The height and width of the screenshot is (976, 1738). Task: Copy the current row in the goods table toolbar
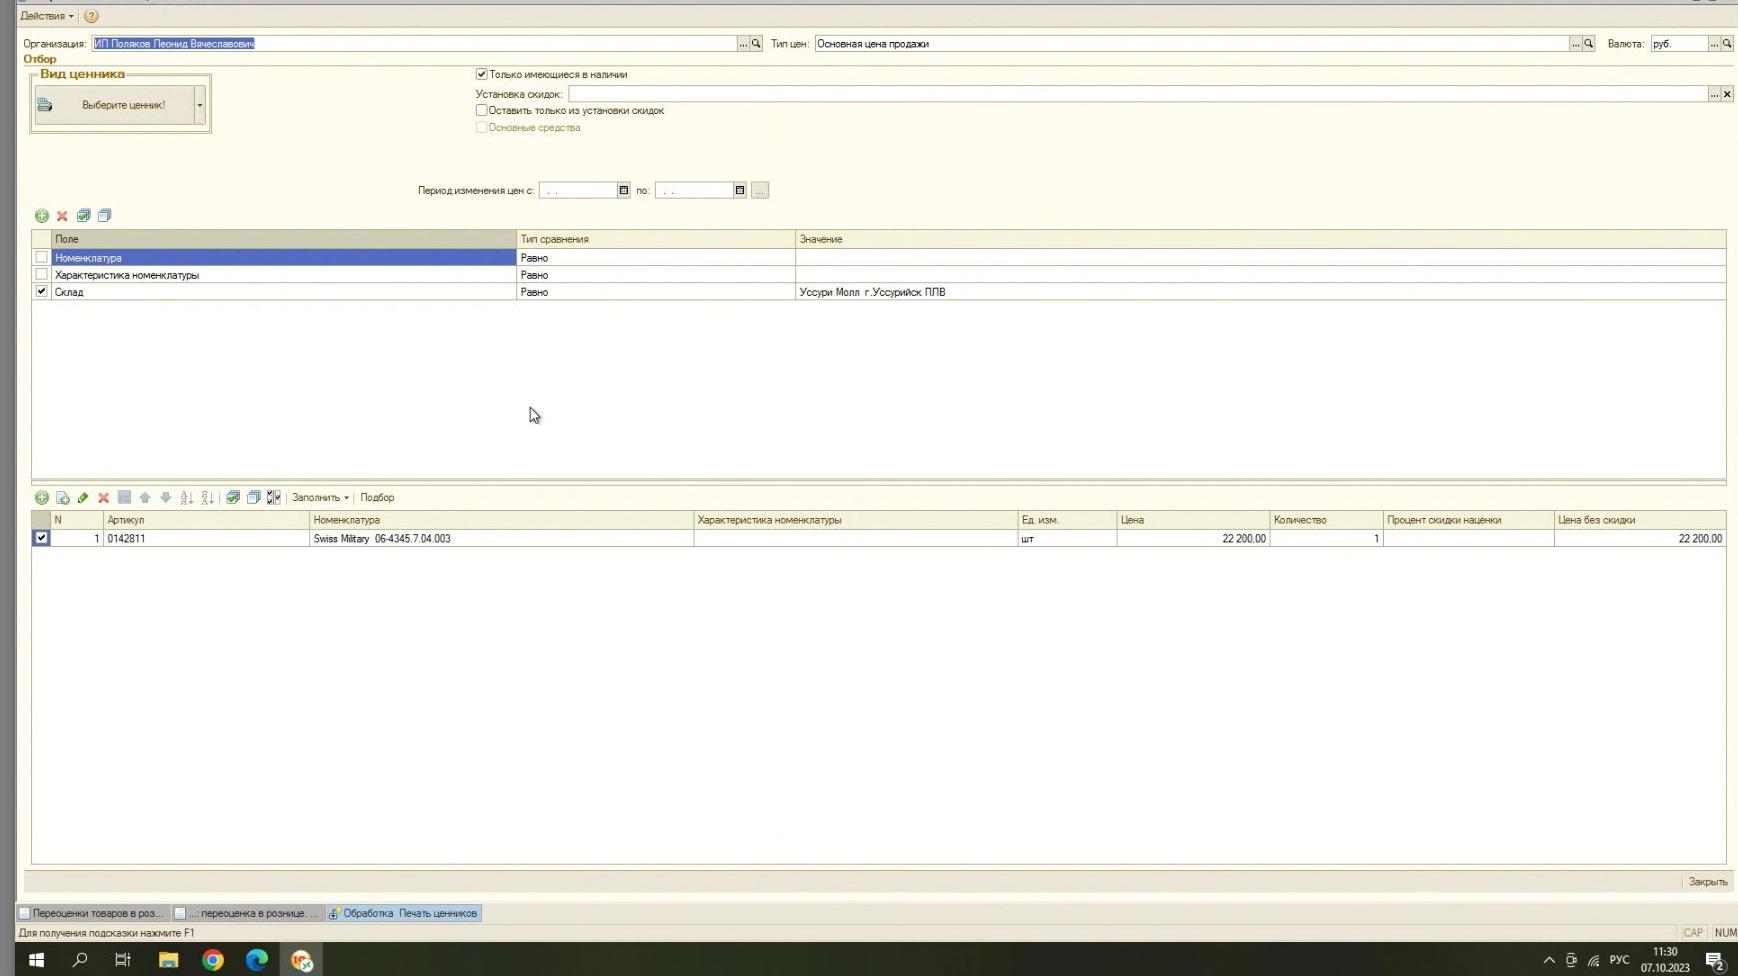pos(62,498)
